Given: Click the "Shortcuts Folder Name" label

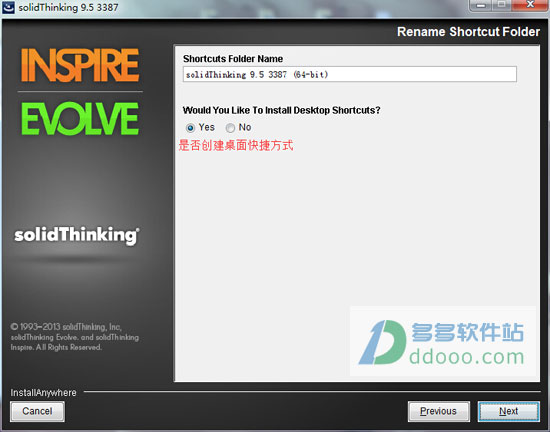Looking at the screenshot, I should pyautogui.click(x=233, y=59).
